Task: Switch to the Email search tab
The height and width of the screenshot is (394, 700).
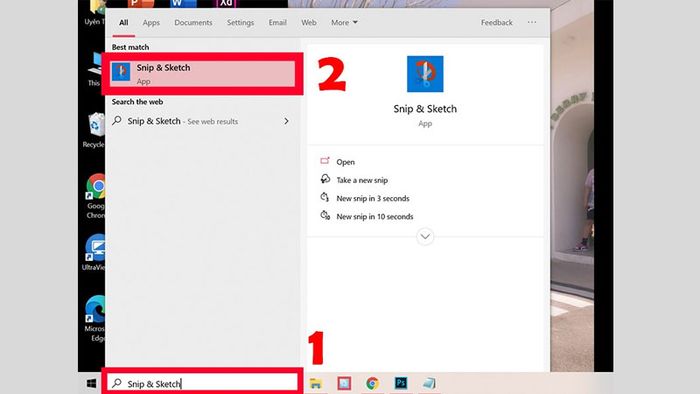Action: tap(277, 22)
